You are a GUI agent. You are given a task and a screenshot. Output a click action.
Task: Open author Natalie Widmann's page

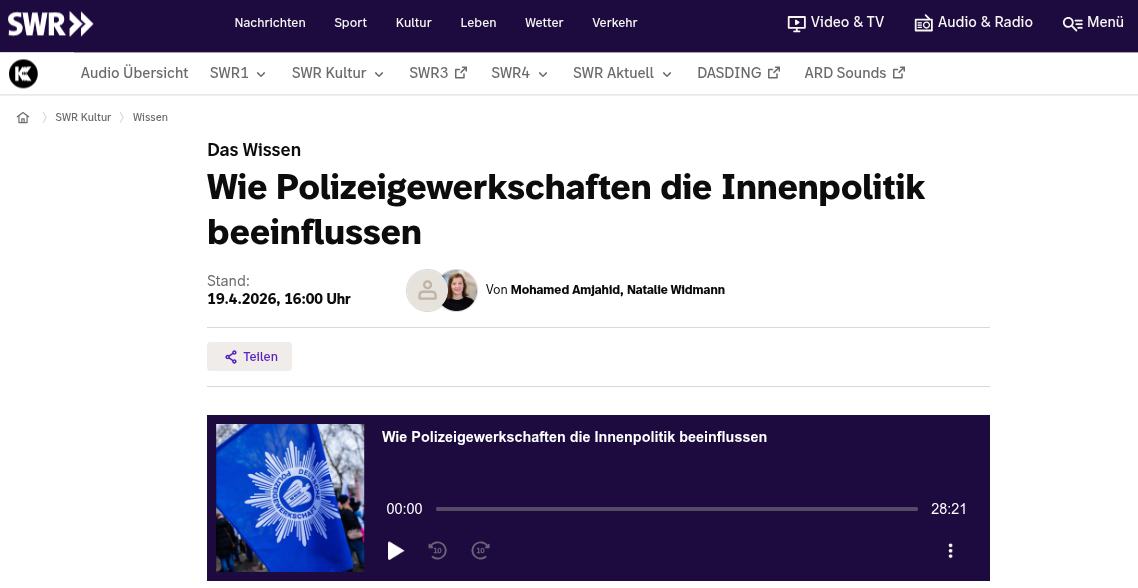(676, 290)
